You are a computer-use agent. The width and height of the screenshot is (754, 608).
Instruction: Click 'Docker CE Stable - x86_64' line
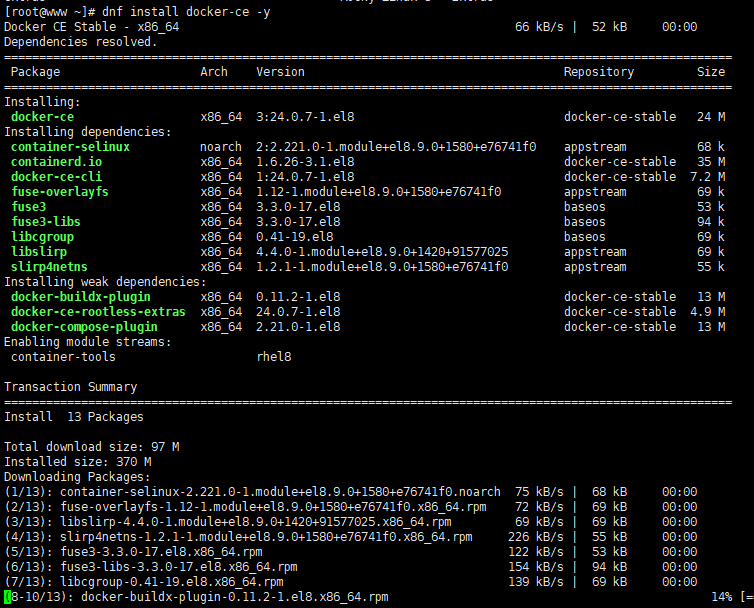91,27
